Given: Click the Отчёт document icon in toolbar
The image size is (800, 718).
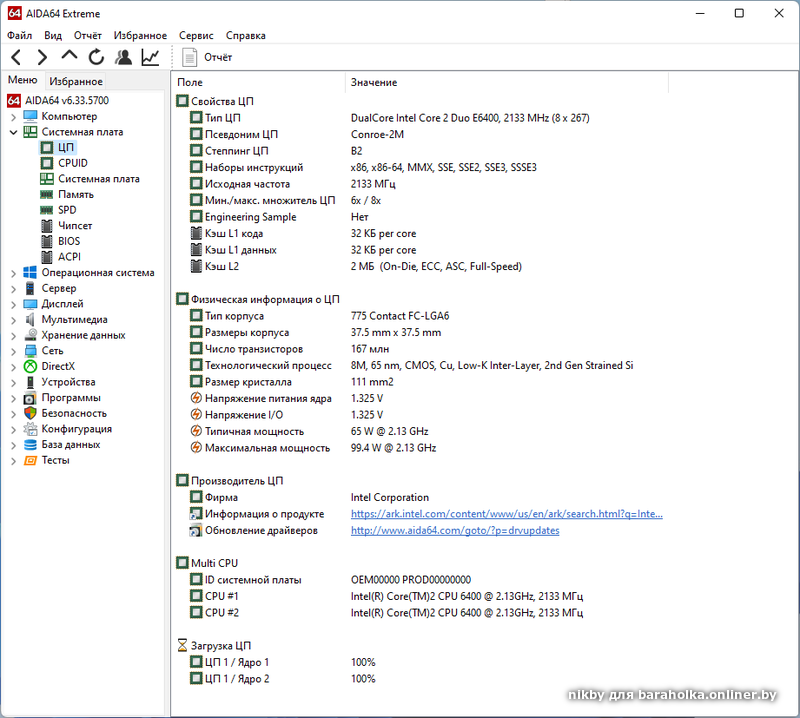Looking at the screenshot, I should click(x=189, y=57).
